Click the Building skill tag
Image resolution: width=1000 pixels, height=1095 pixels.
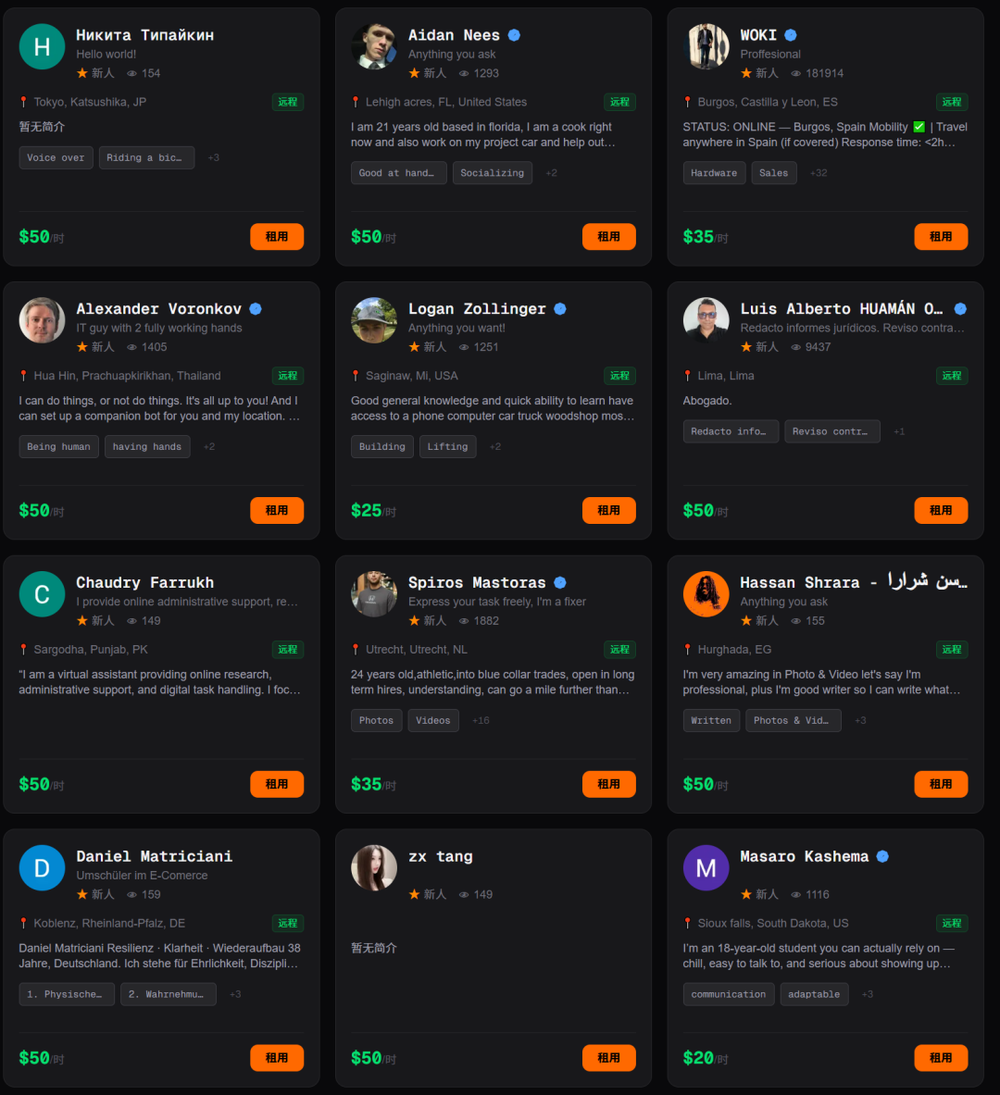click(x=382, y=447)
